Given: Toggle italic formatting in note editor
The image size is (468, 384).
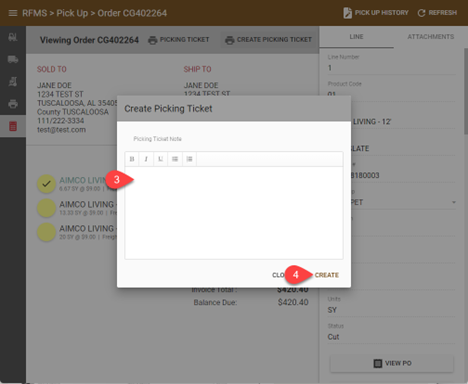Looking at the screenshot, I should pos(146,159).
